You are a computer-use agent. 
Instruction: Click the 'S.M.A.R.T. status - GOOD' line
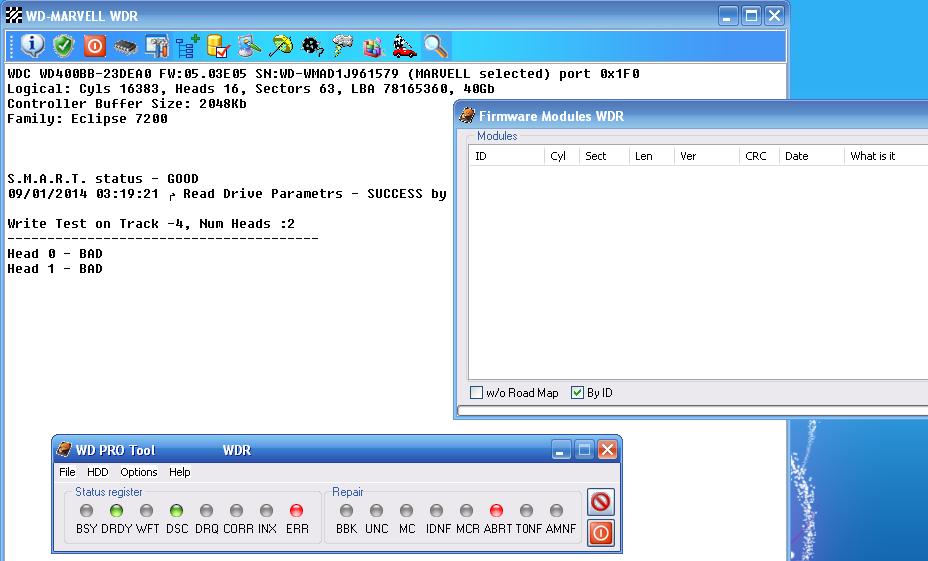103,179
